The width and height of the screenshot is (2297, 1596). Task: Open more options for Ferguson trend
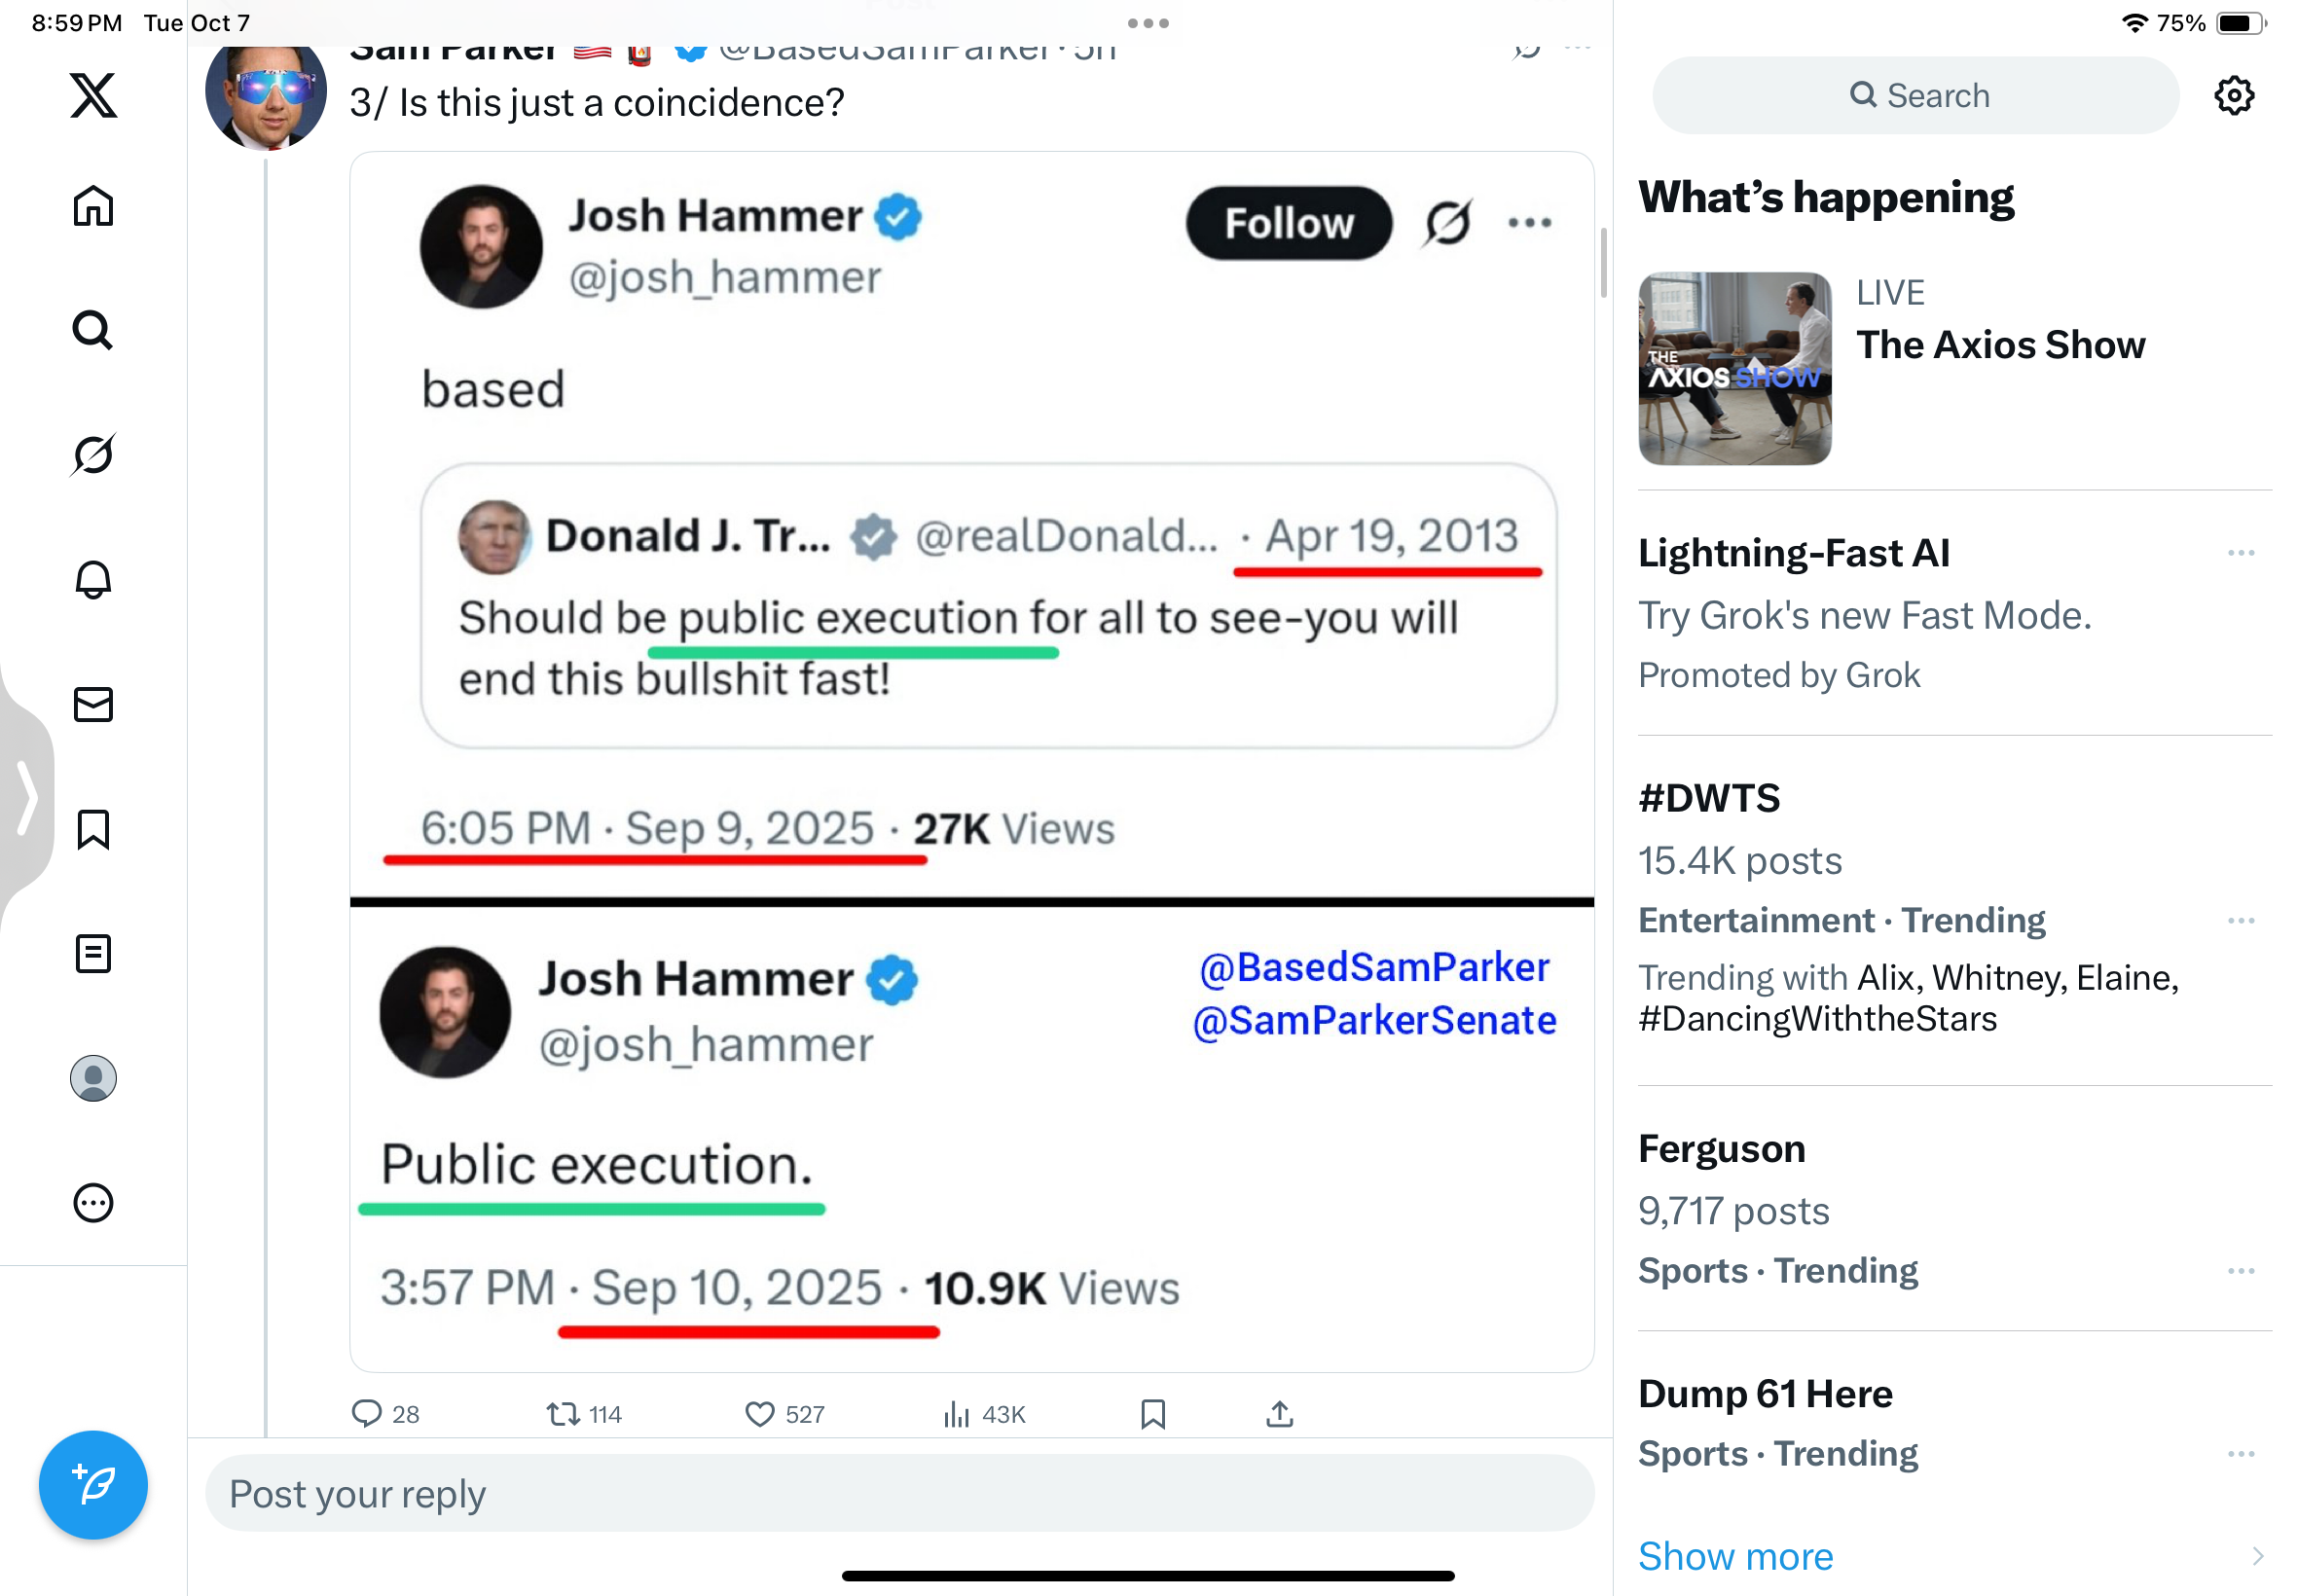tap(2240, 1271)
